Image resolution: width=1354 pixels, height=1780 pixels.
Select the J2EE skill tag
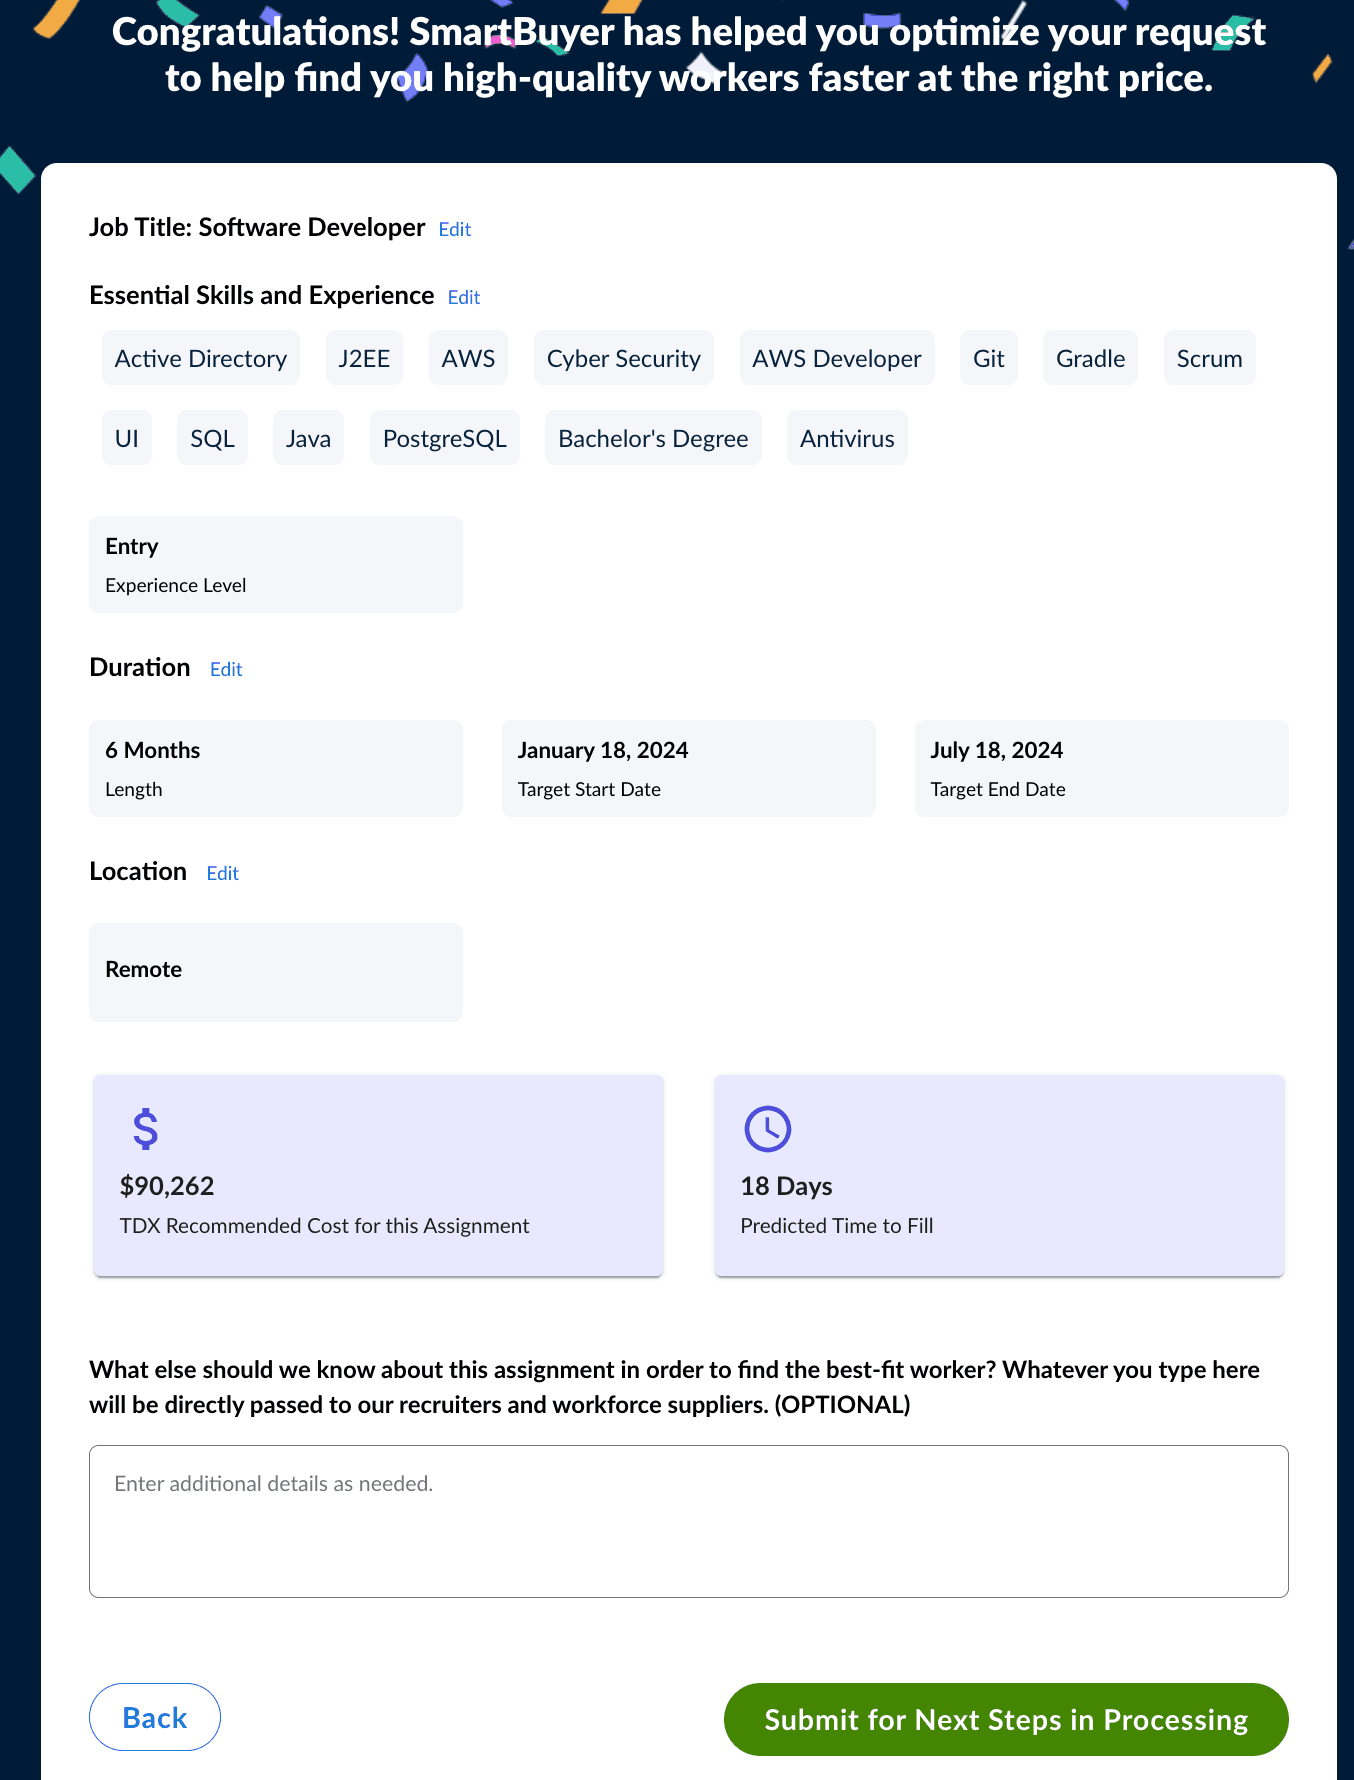364,358
